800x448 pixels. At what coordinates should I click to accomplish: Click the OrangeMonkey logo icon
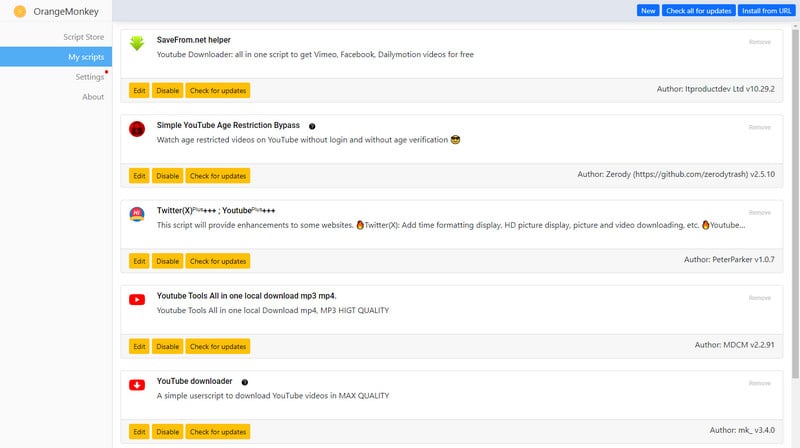20,11
